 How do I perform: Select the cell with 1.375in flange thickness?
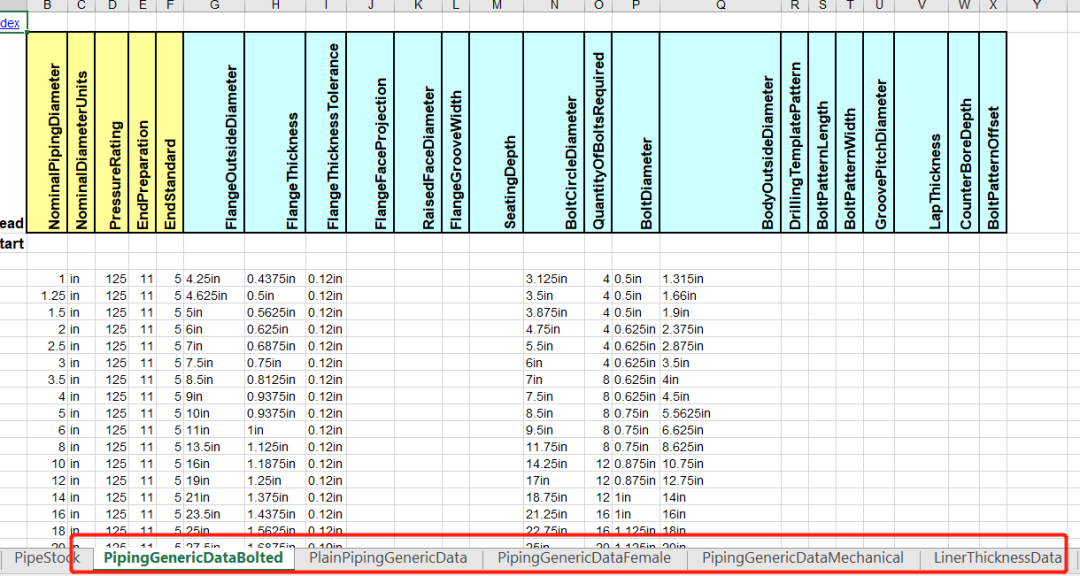[x=275, y=497]
